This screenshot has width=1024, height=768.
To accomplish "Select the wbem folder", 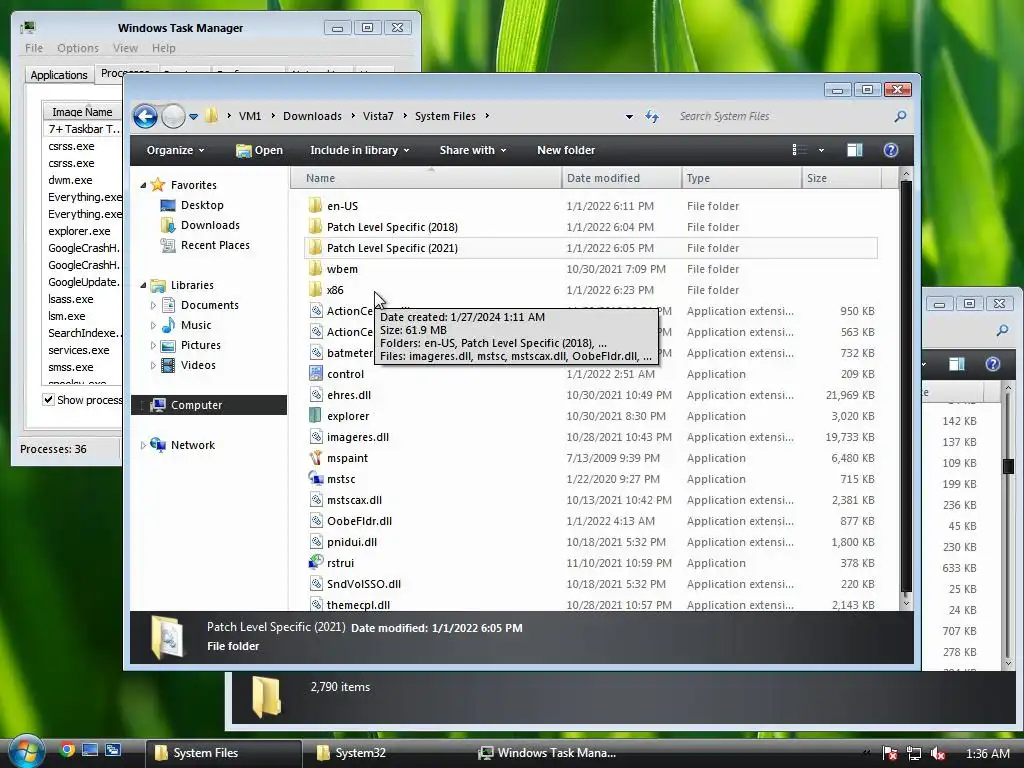I will 591,269.
